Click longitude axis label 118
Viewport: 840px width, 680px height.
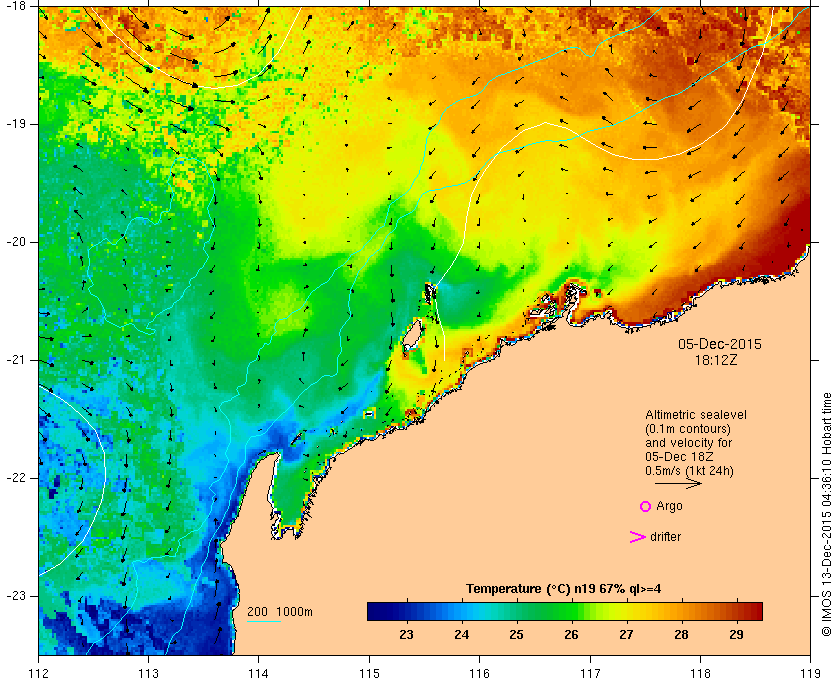coord(700,673)
